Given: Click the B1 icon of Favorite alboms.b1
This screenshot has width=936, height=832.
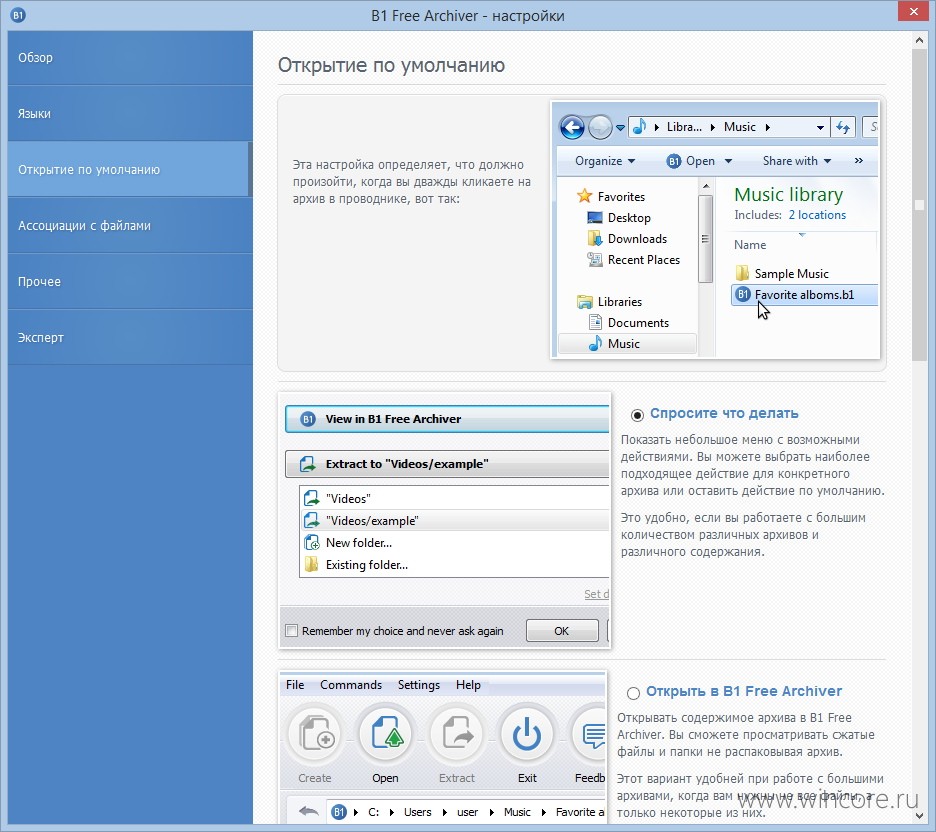Looking at the screenshot, I should click(743, 294).
